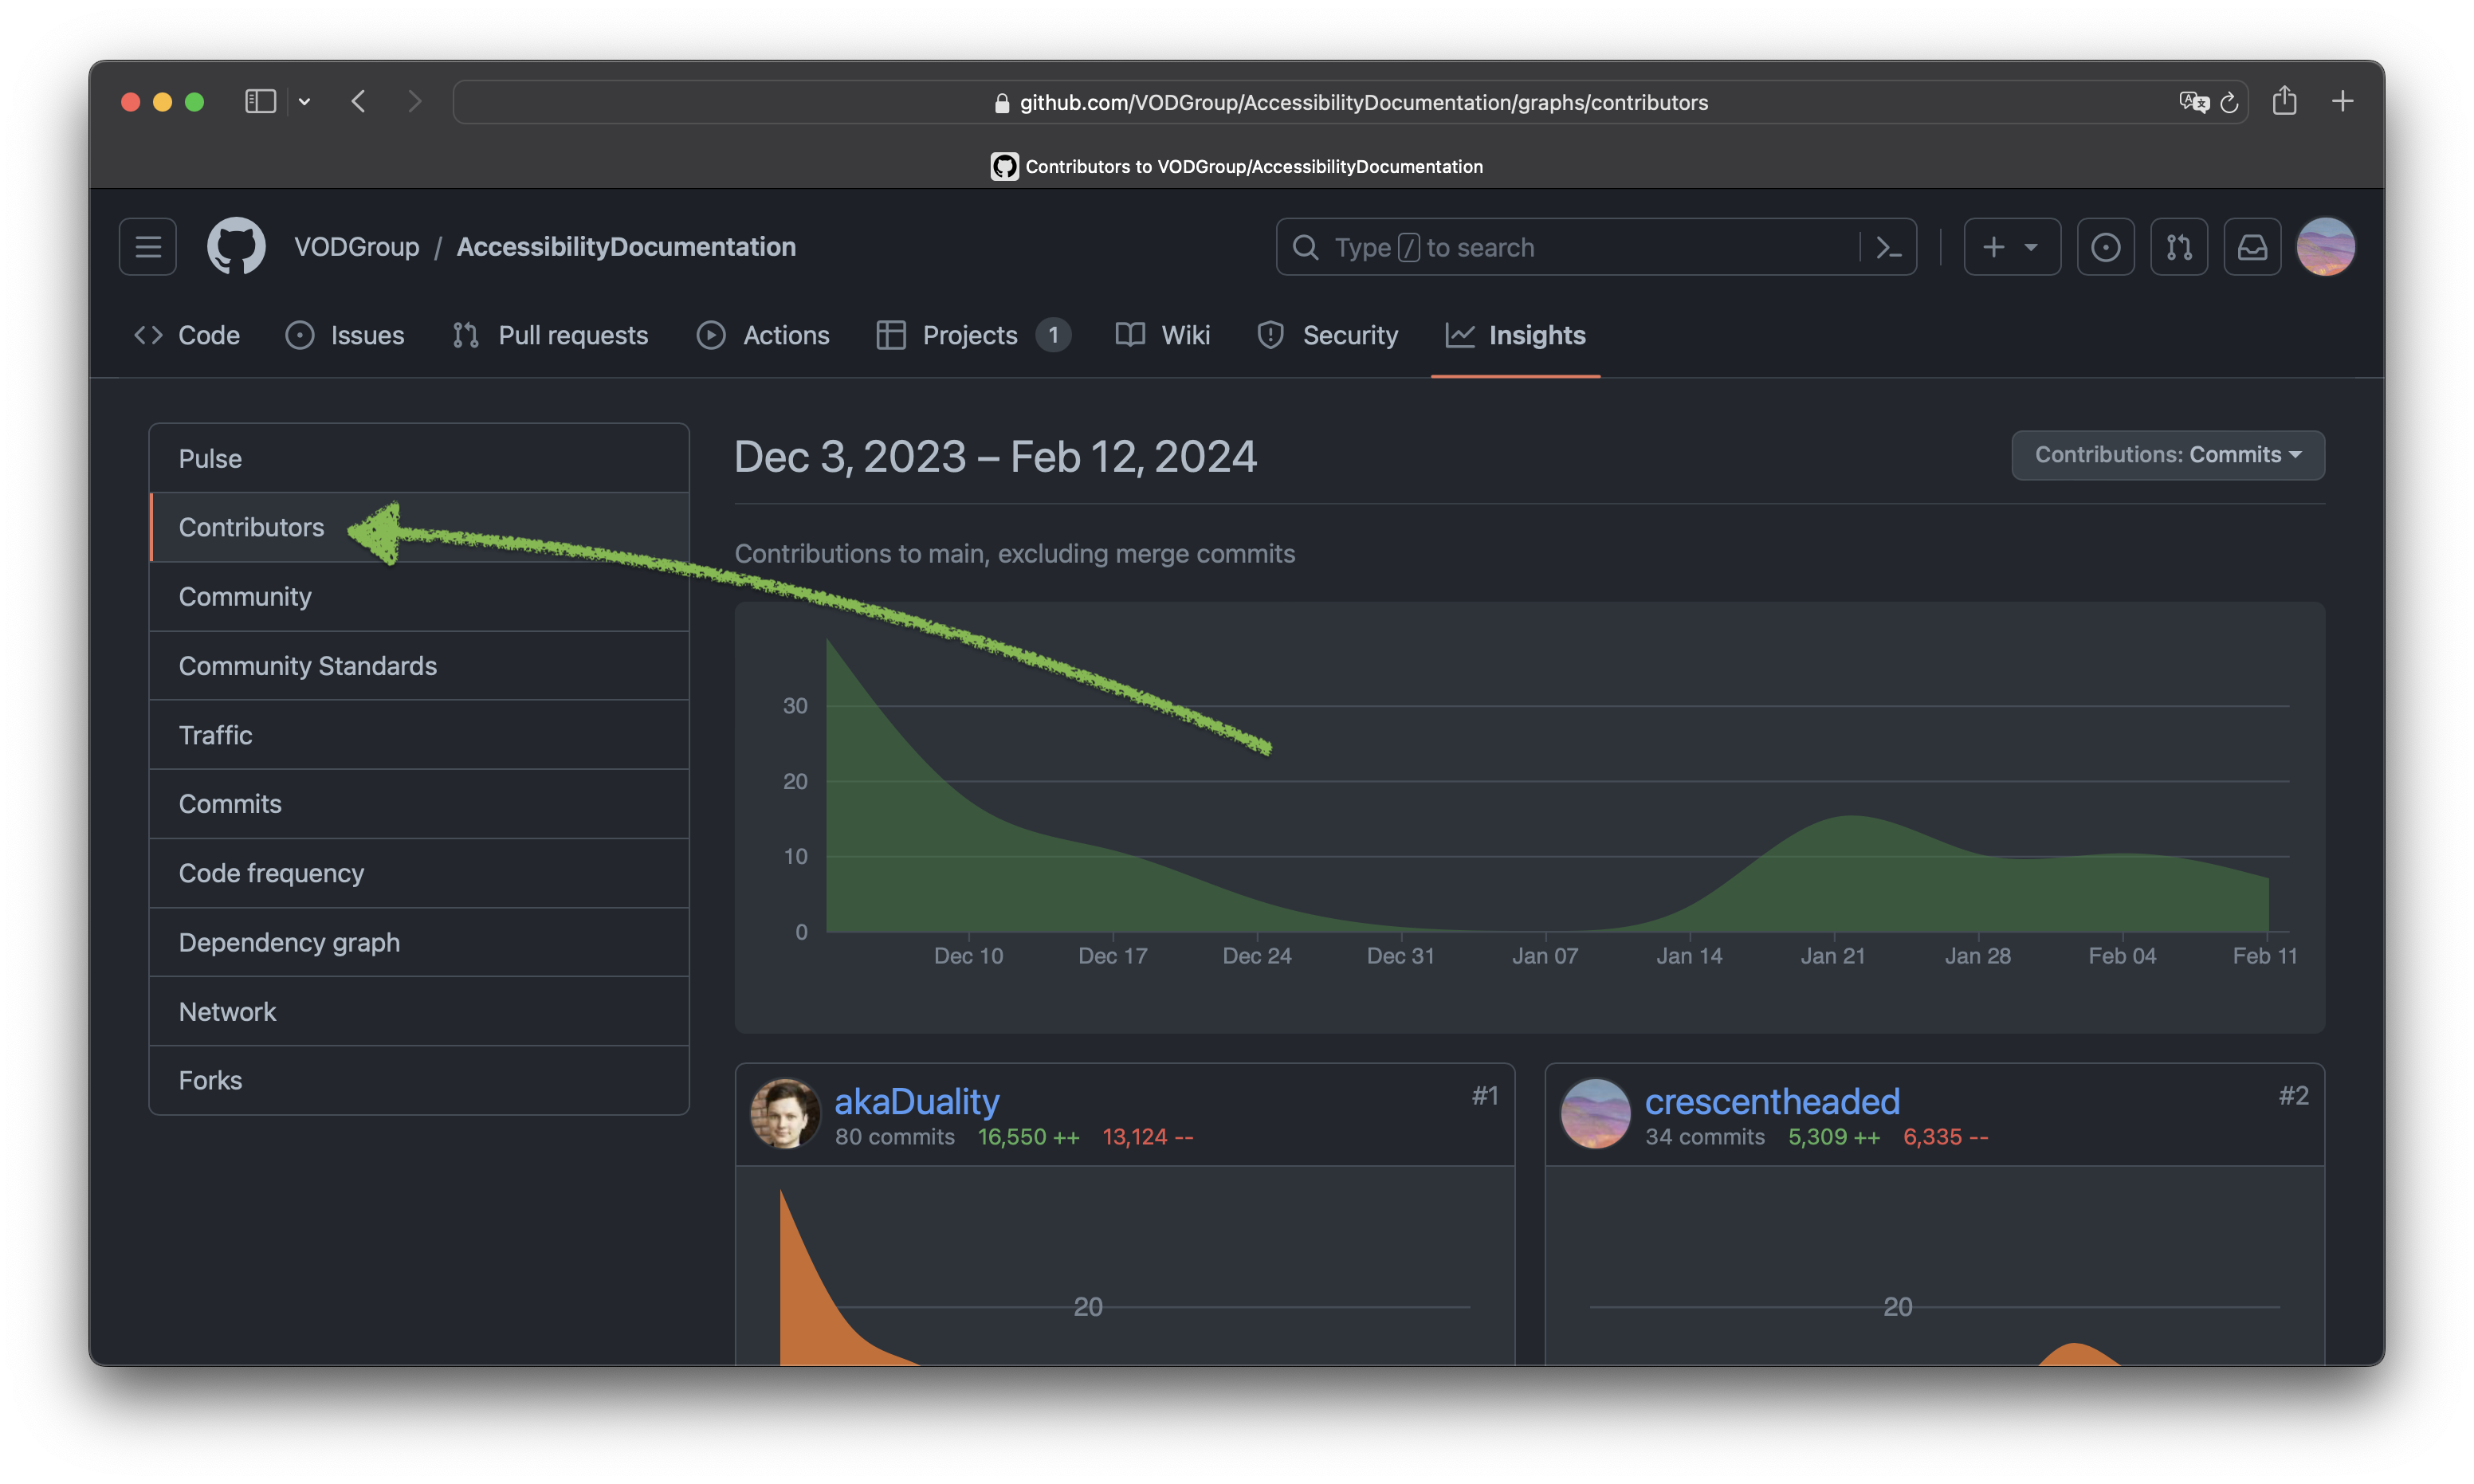Open the sidebar options chevron in Safari

click(304, 101)
